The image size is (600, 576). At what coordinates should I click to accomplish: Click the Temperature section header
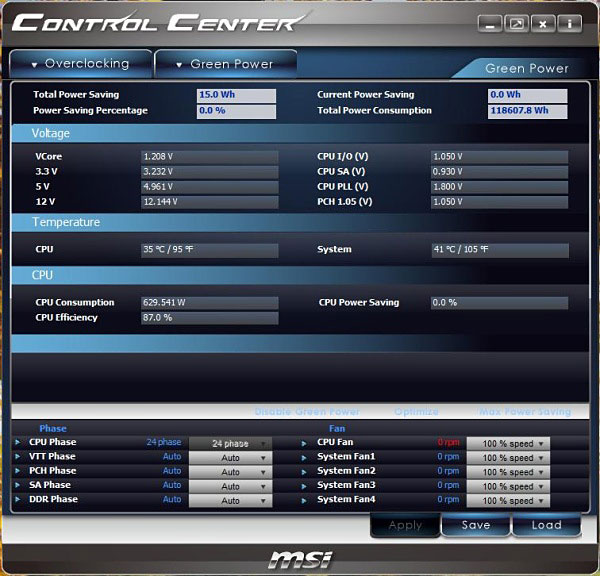point(66,222)
